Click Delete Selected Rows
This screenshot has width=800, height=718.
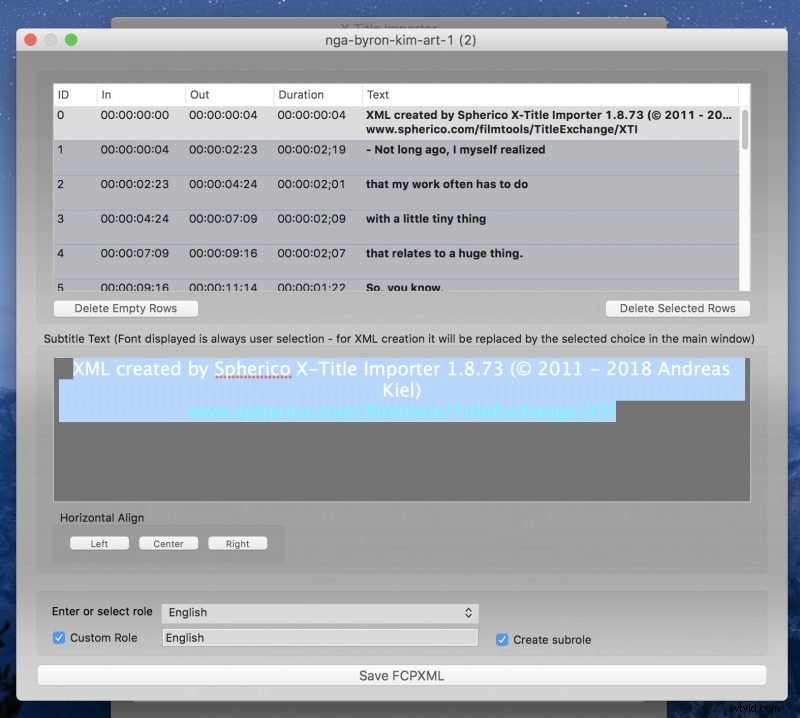point(677,308)
